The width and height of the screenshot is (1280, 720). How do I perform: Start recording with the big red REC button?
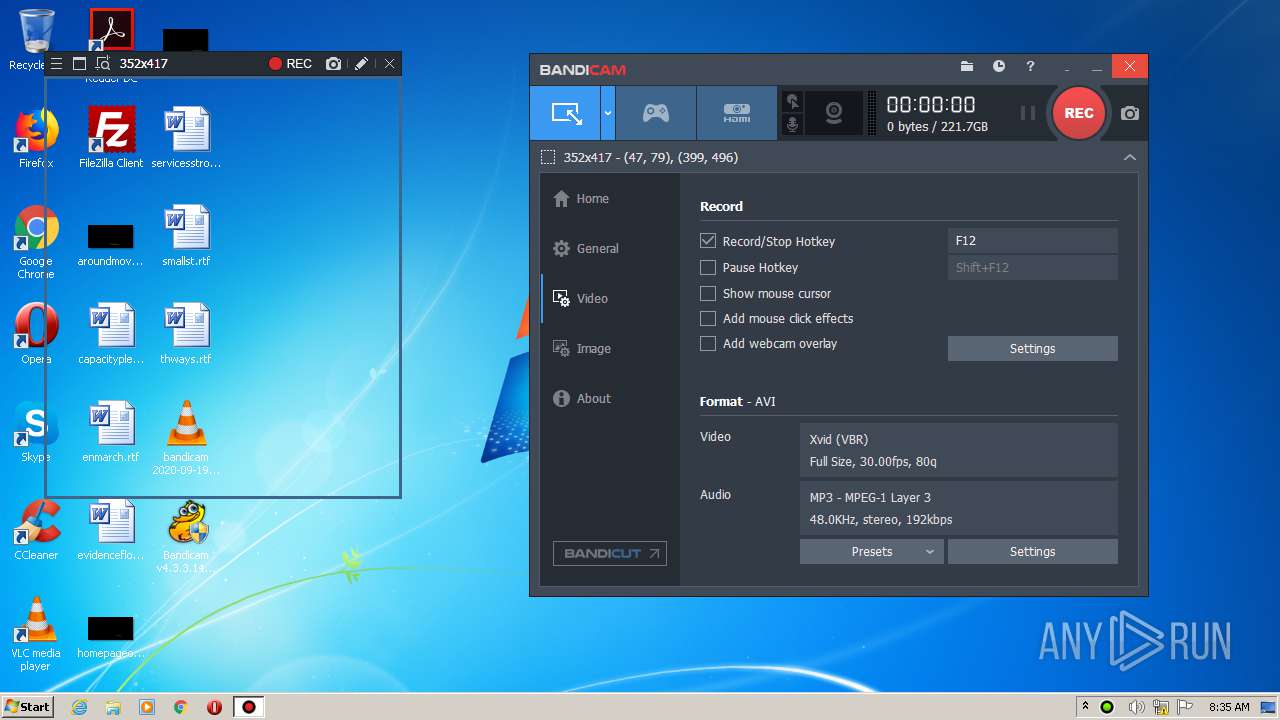pyautogui.click(x=1078, y=113)
